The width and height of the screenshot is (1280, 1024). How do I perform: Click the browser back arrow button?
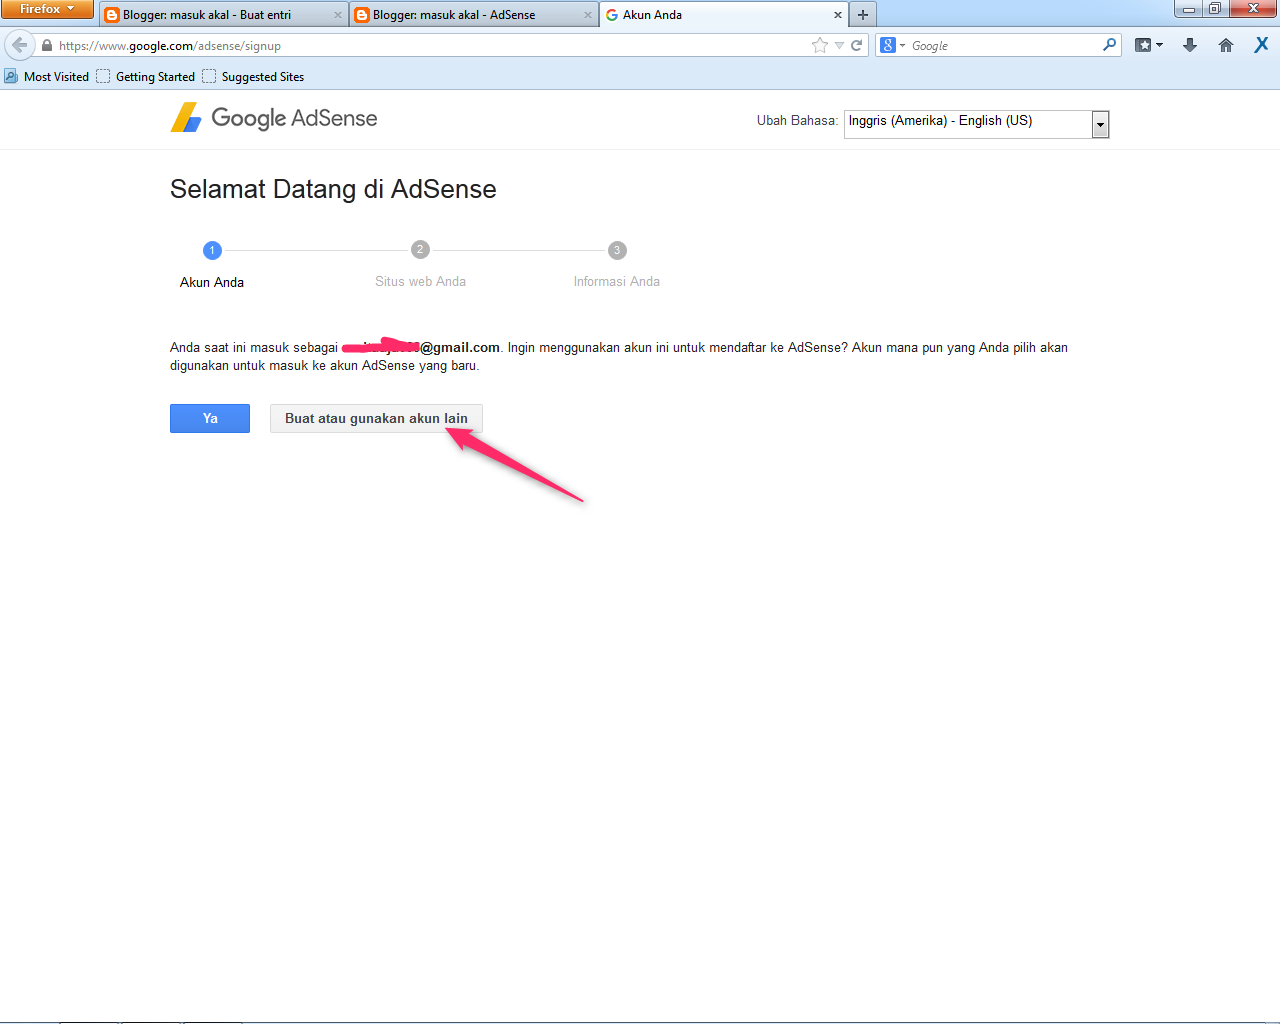(19, 45)
